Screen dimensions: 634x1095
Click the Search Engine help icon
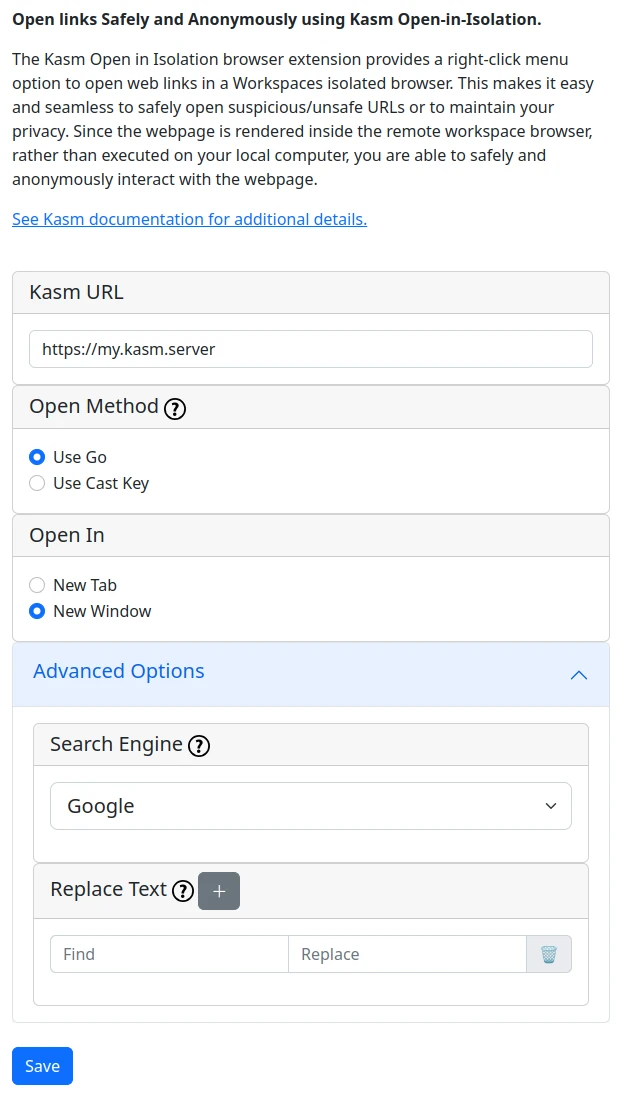pos(199,746)
